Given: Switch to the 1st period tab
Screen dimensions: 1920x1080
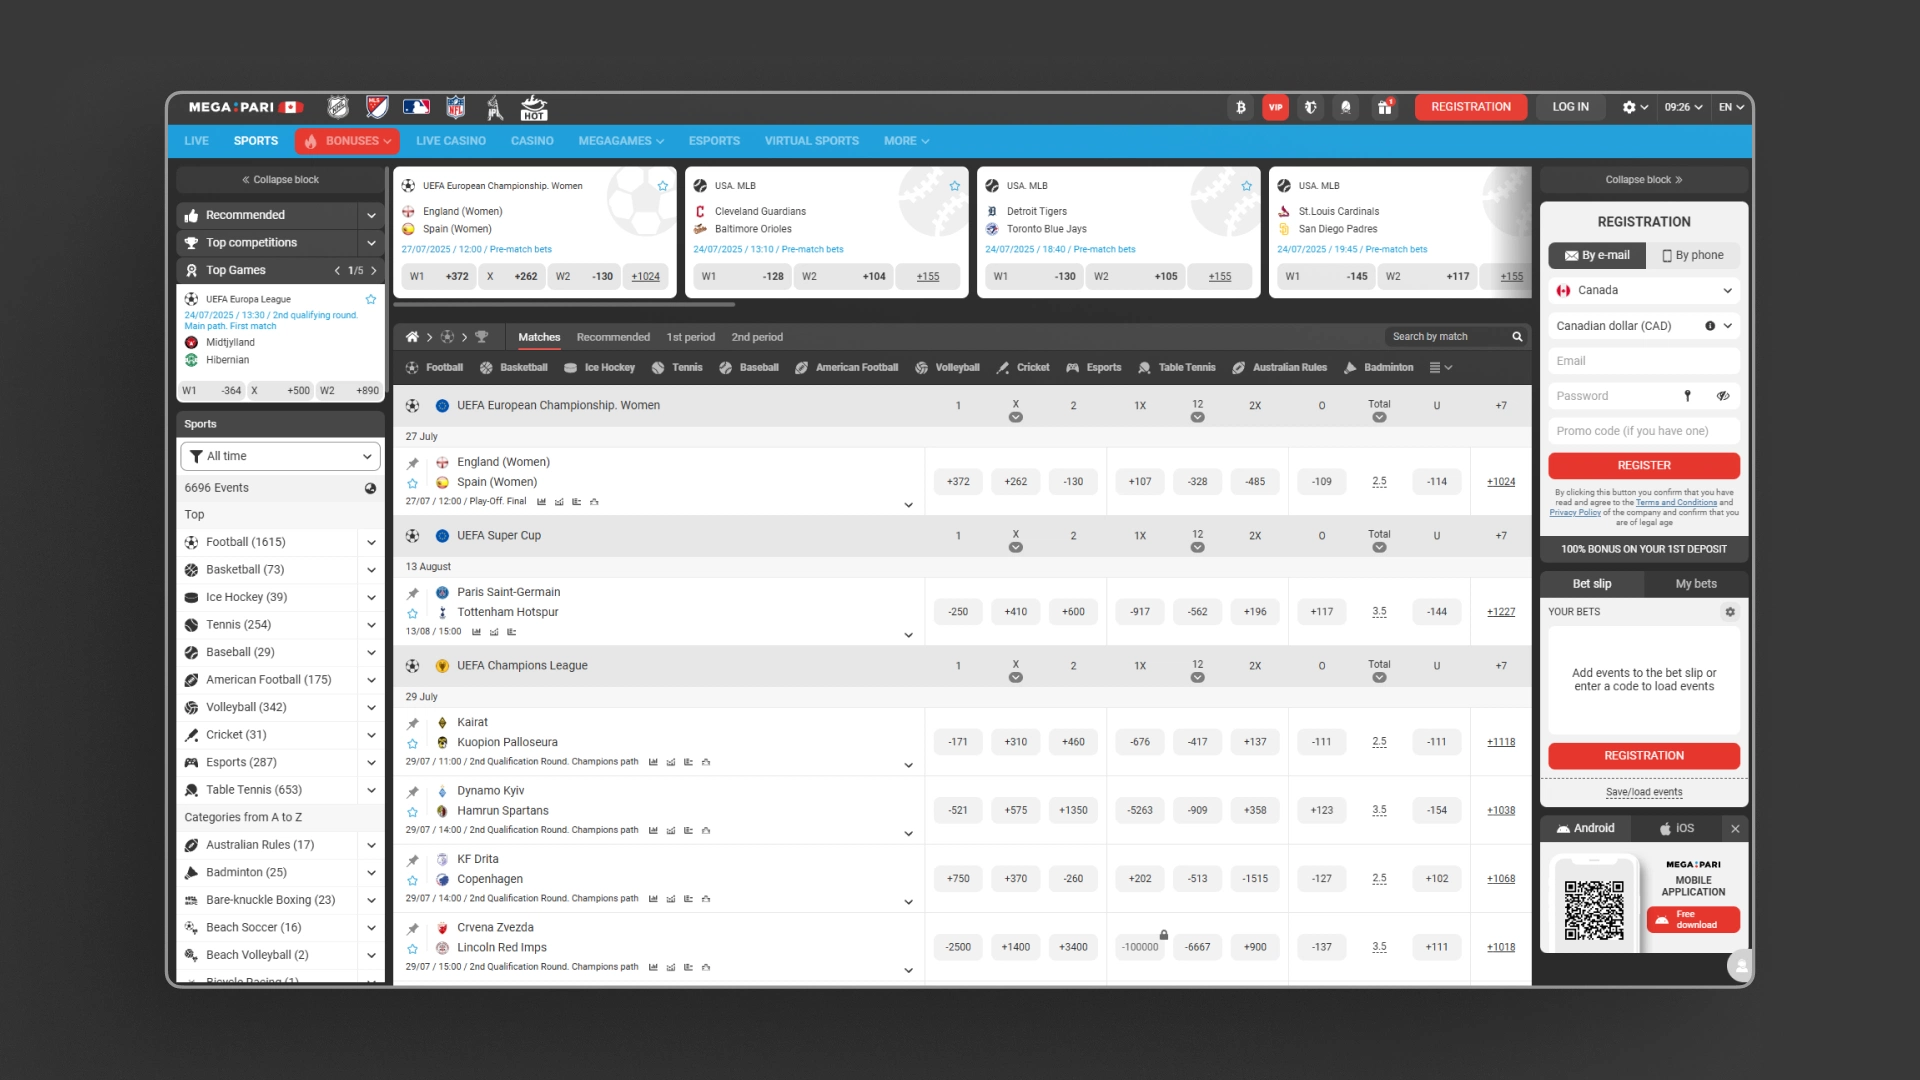Looking at the screenshot, I should 691,337.
